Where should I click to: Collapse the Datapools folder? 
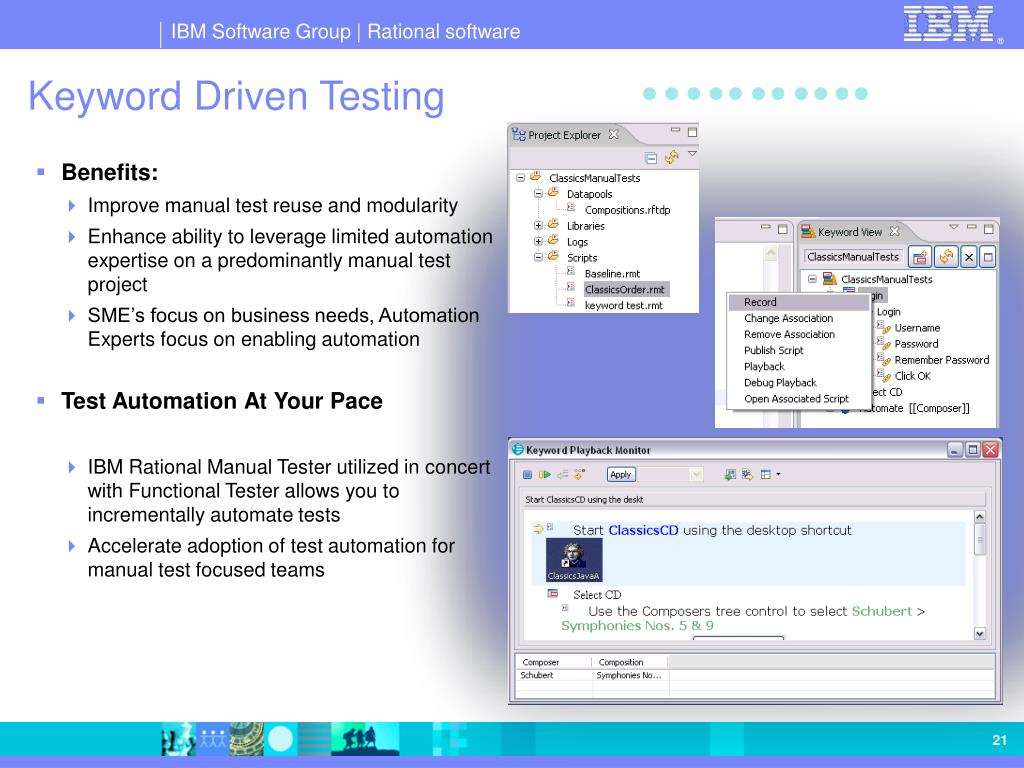pos(538,193)
